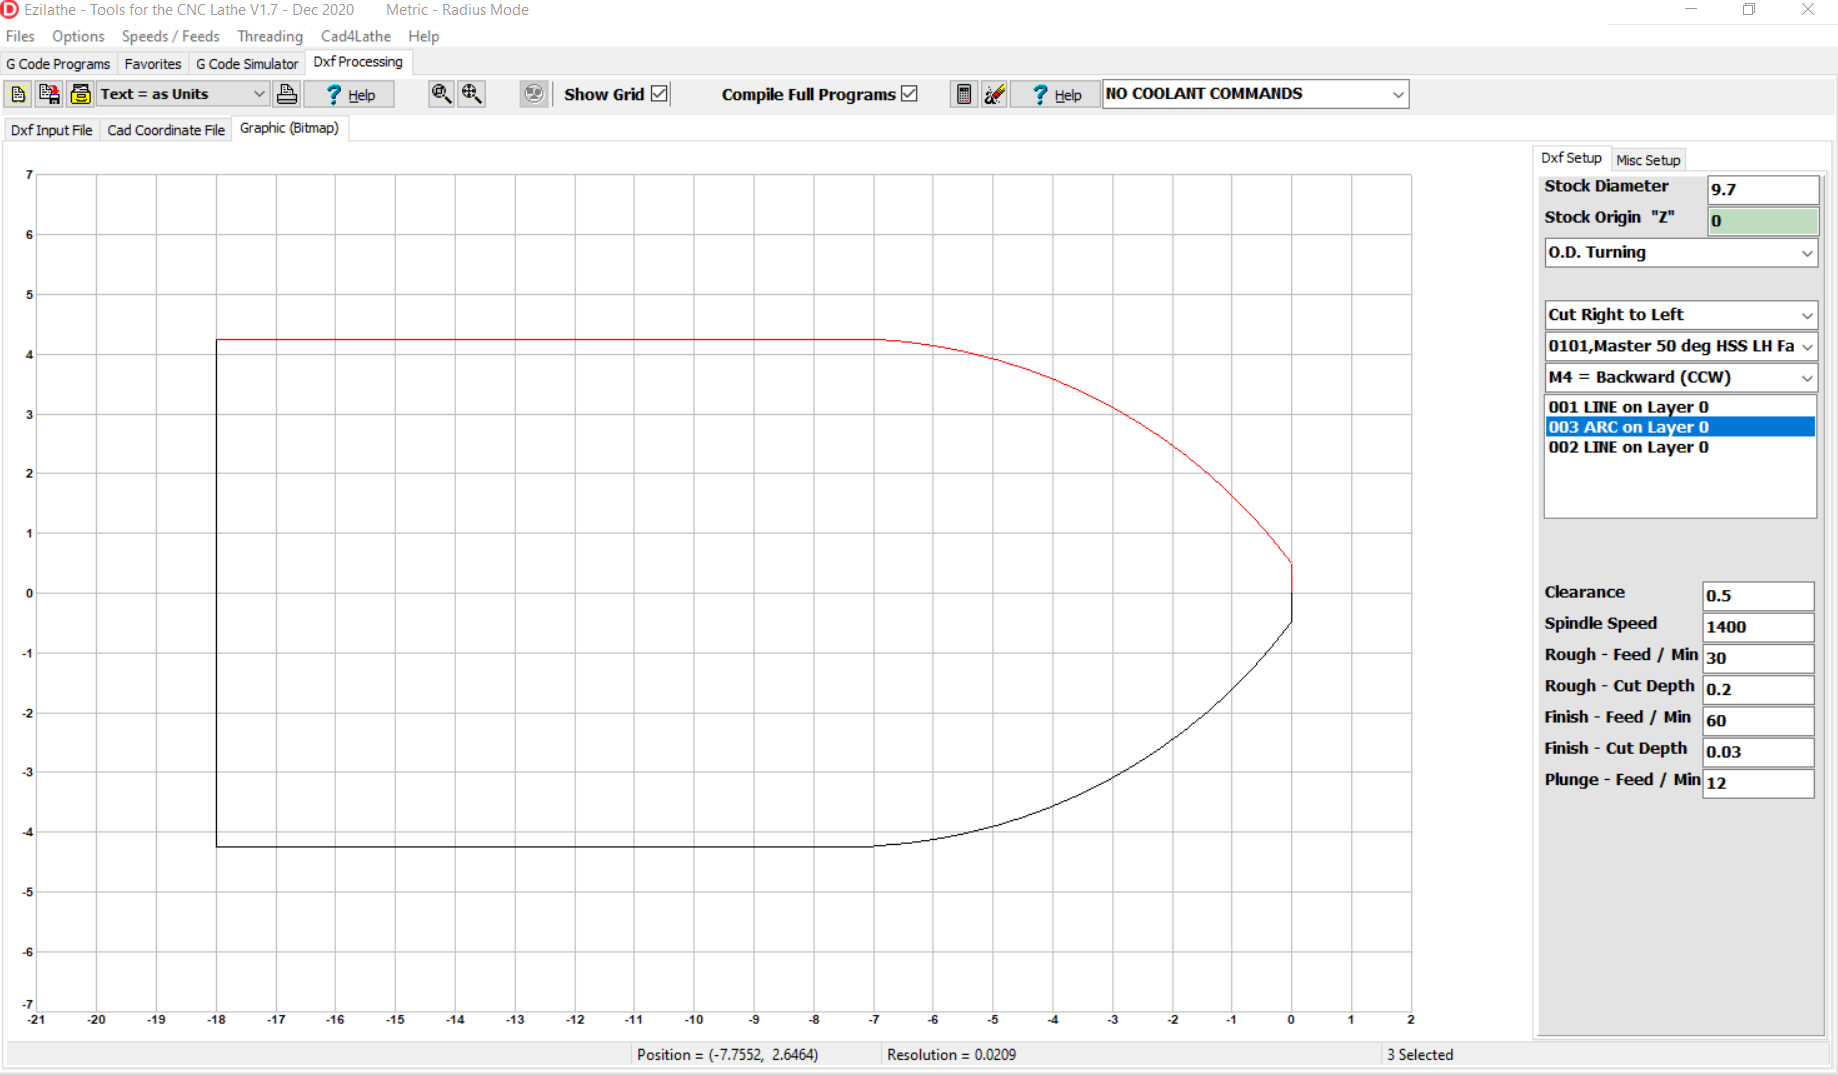Select the Dxf Setup tab
The height and width of the screenshot is (1075, 1838).
click(x=1571, y=158)
